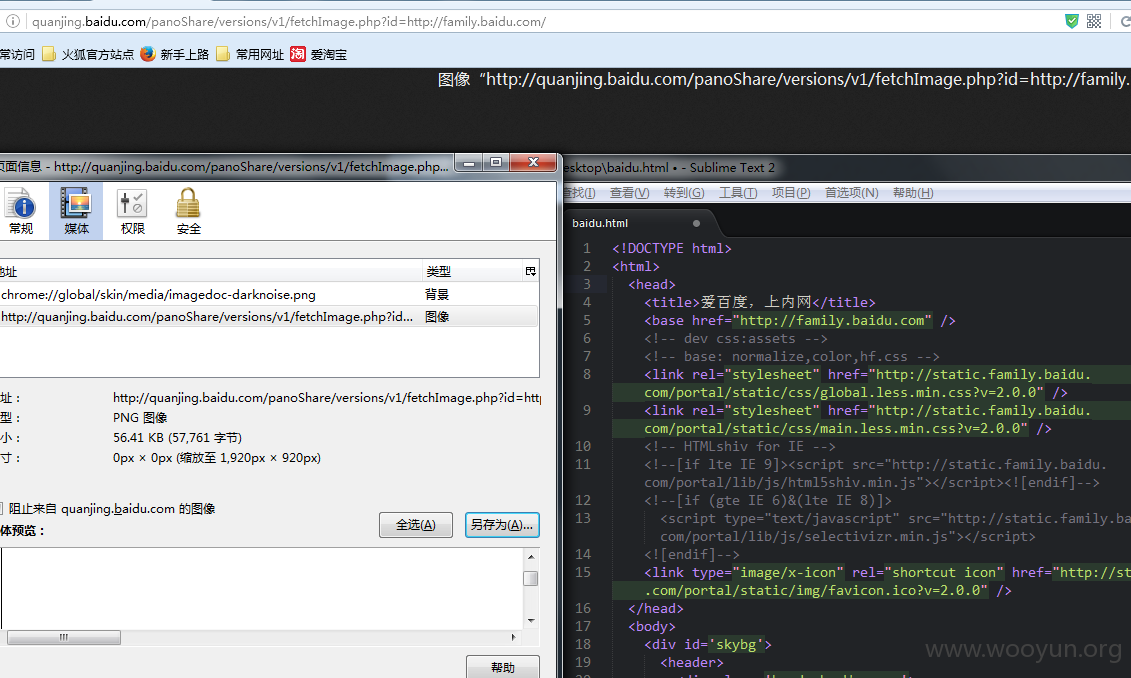Viewport: 1131px width, 678px height.
Task: Click the PNG 图像 type value
Action: (140, 418)
